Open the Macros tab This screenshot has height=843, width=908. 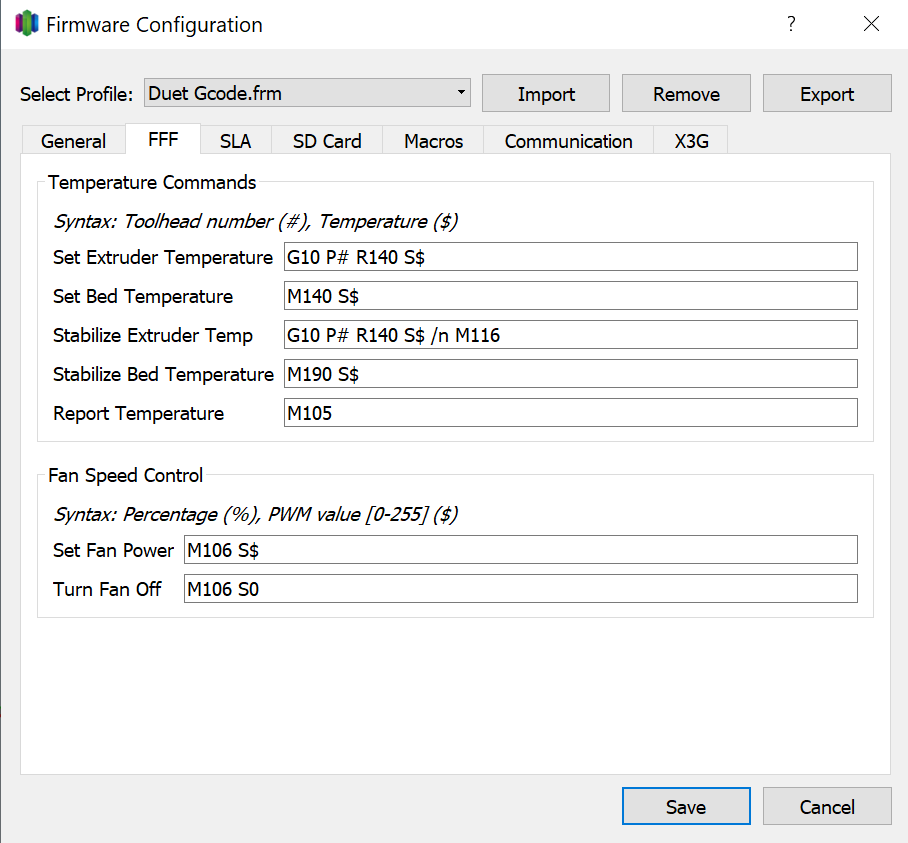point(433,141)
